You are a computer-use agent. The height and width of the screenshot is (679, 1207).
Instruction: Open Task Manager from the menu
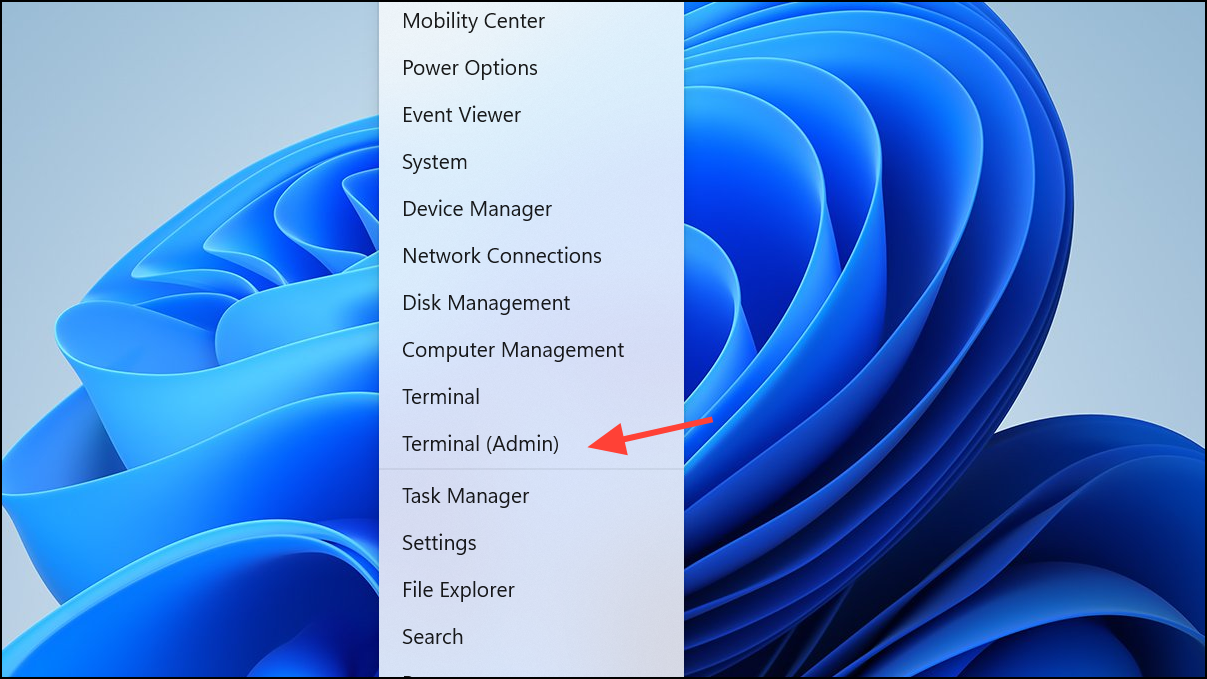531,496
